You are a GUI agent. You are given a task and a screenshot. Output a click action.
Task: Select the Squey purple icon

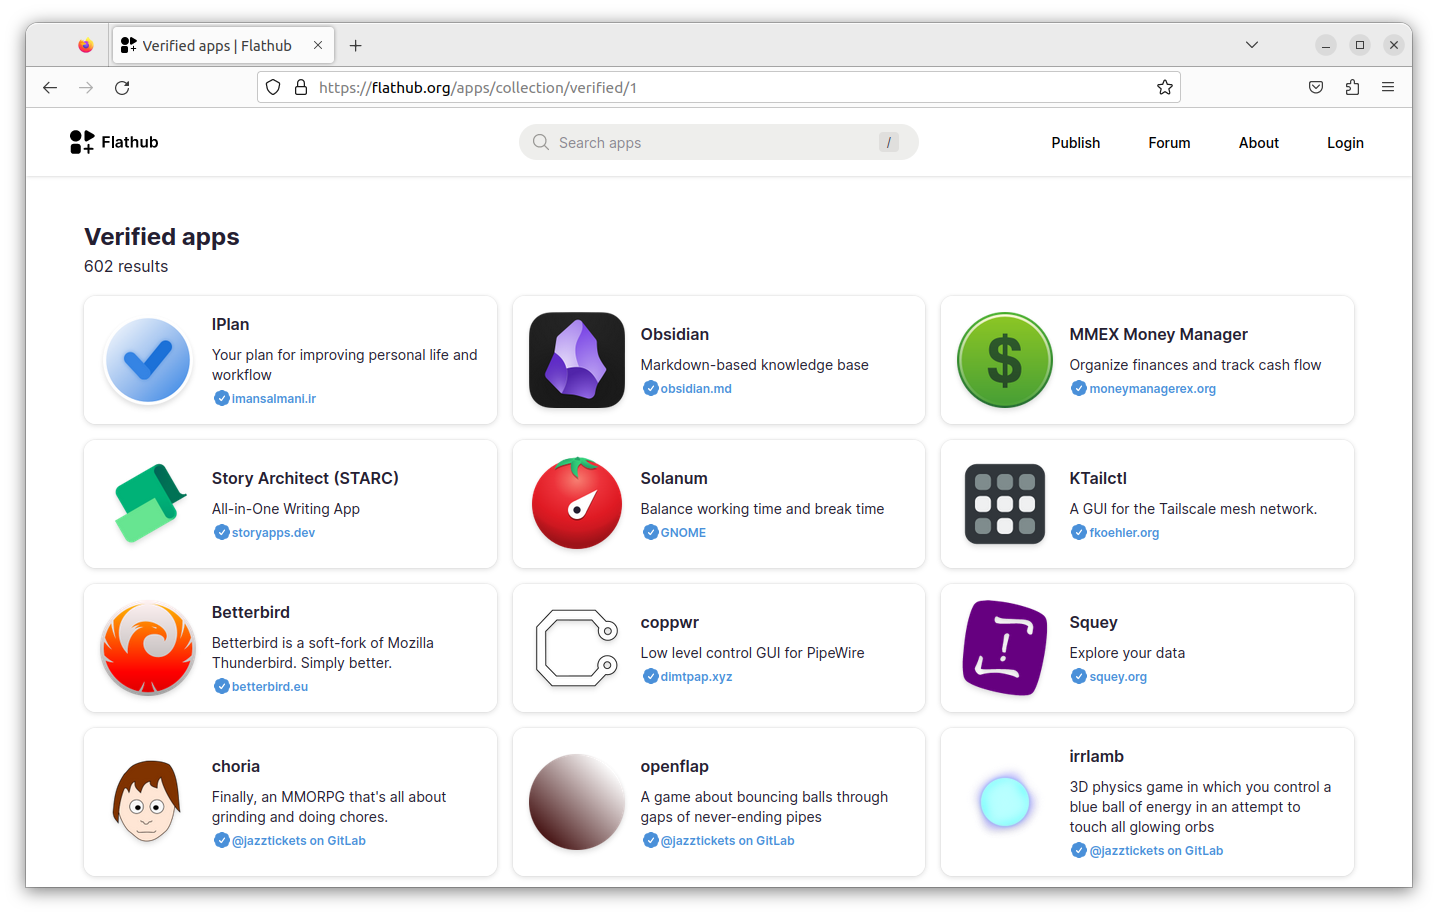1004,648
